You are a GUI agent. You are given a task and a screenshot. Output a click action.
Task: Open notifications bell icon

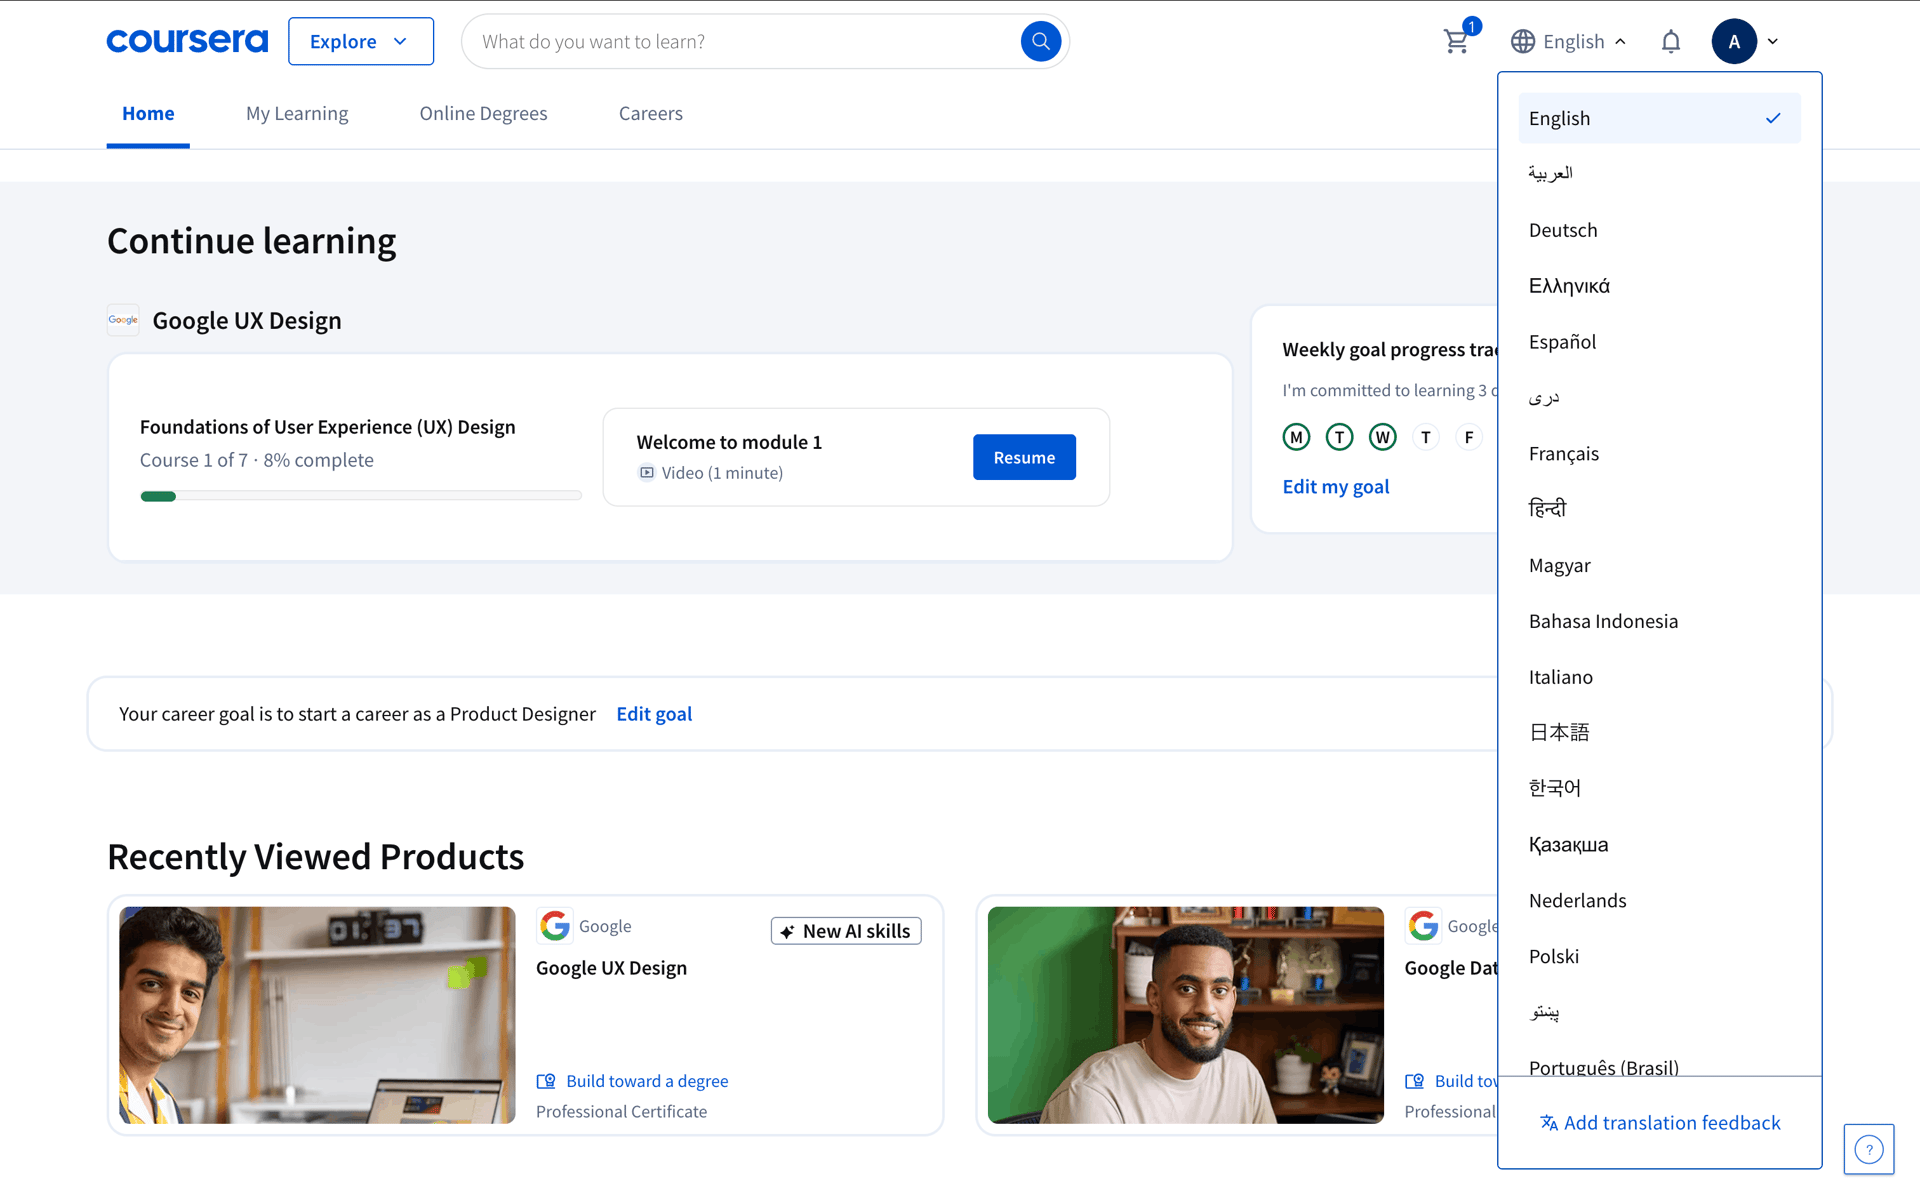(x=1671, y=41)
